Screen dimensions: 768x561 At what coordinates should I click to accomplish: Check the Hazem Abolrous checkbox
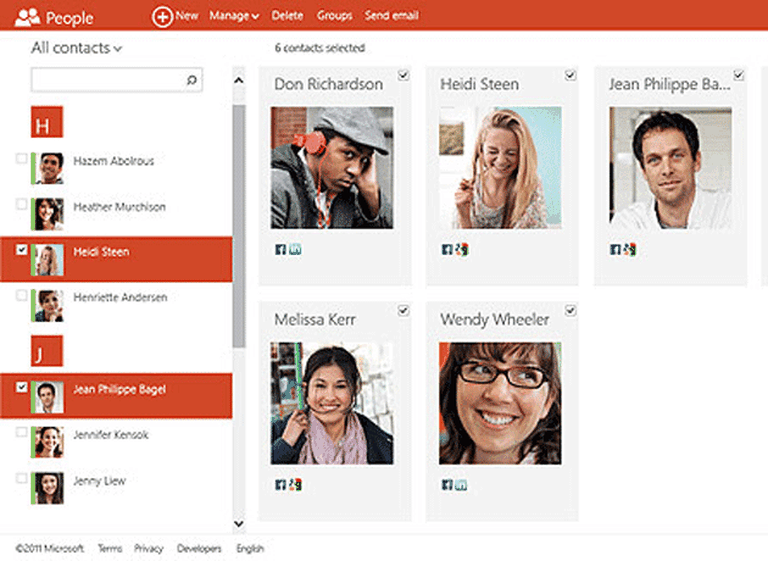pos(21,158)
